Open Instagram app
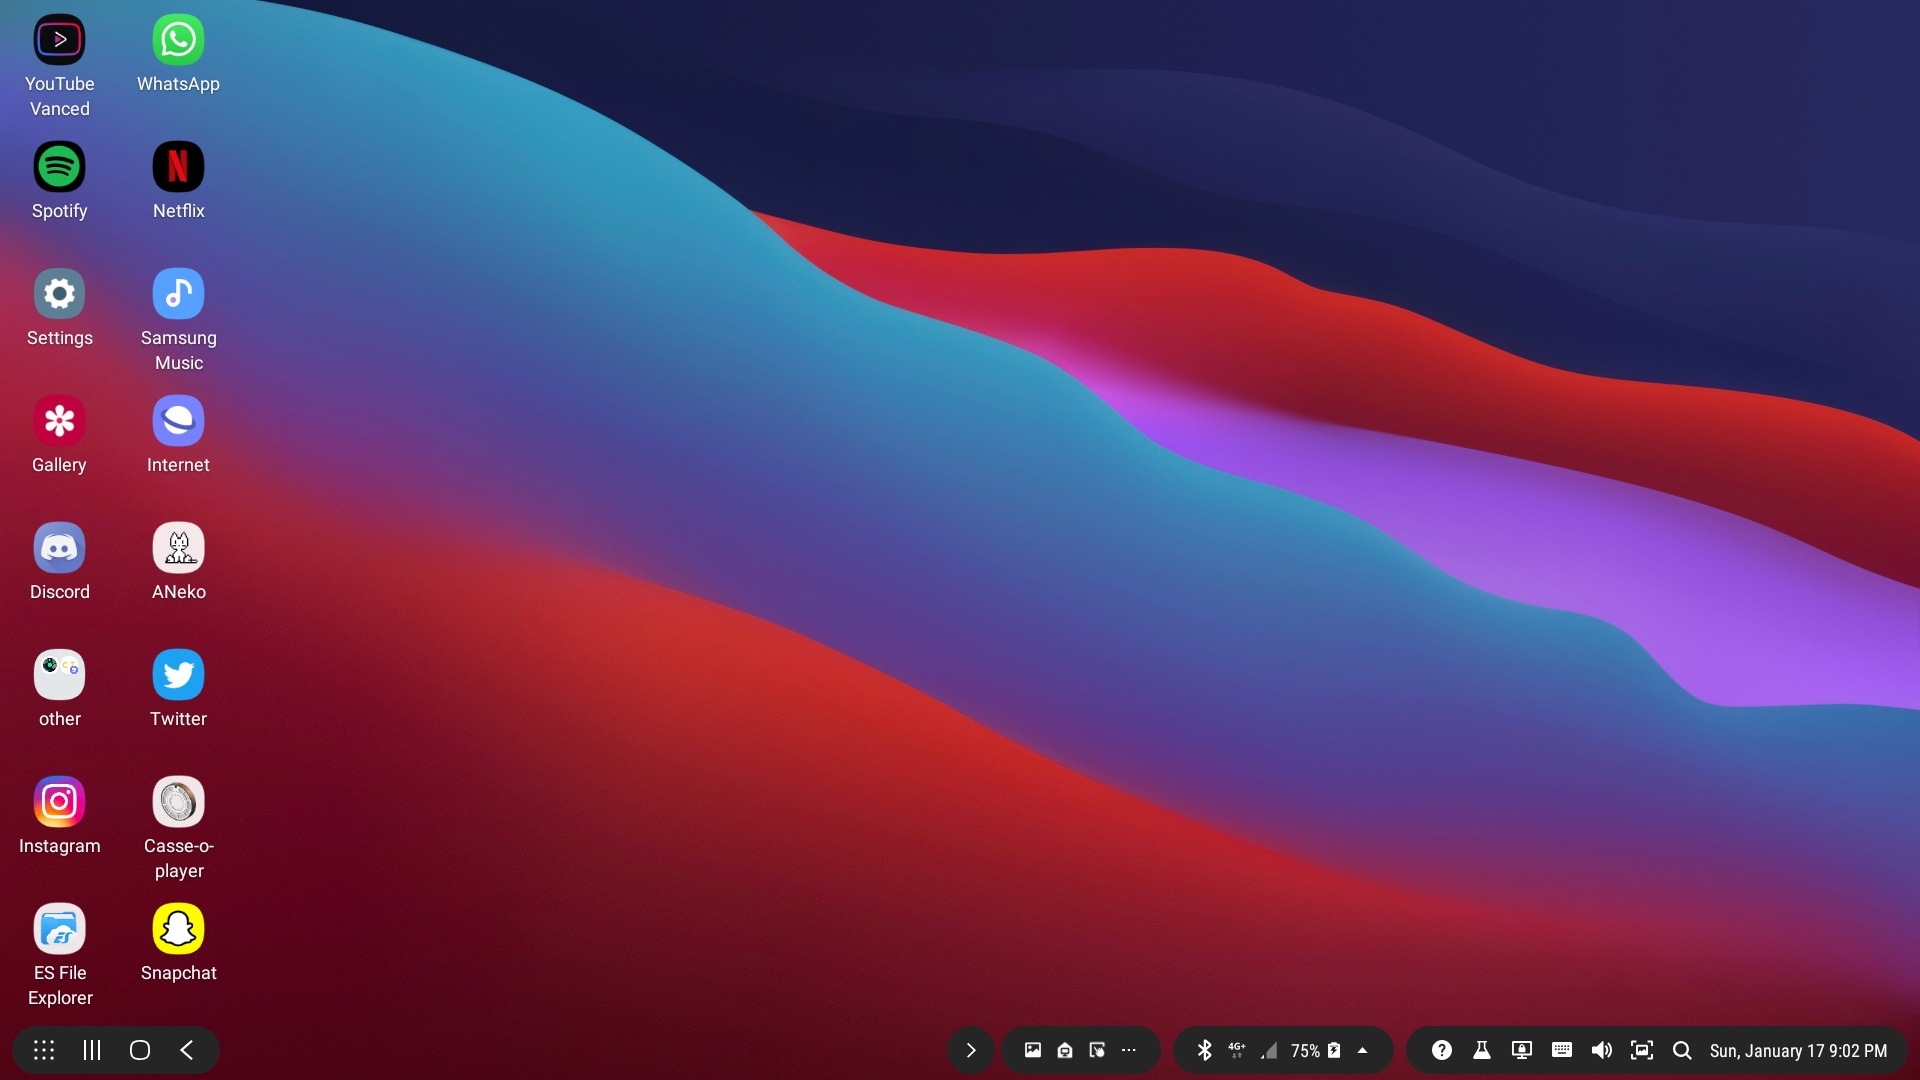Screen dimensions: 1920x1080 (x=60, y=802)
